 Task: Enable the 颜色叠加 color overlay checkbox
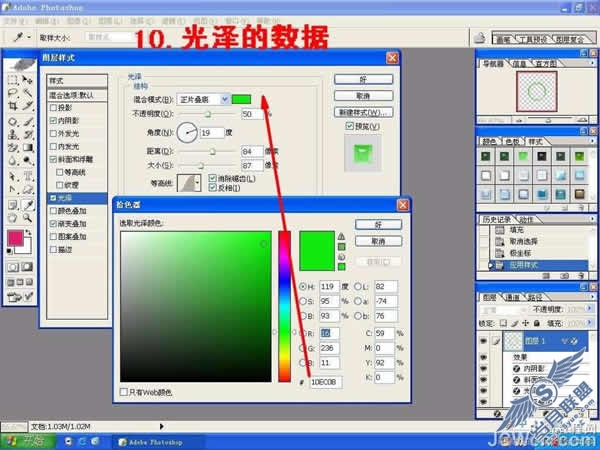pos(54,211)
